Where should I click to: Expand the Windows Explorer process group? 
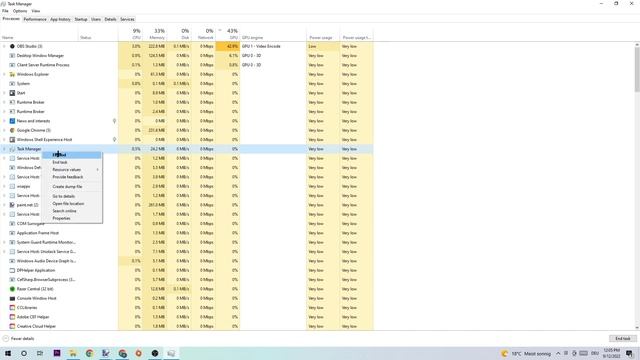pyautogui.click(x=4, y=74)
